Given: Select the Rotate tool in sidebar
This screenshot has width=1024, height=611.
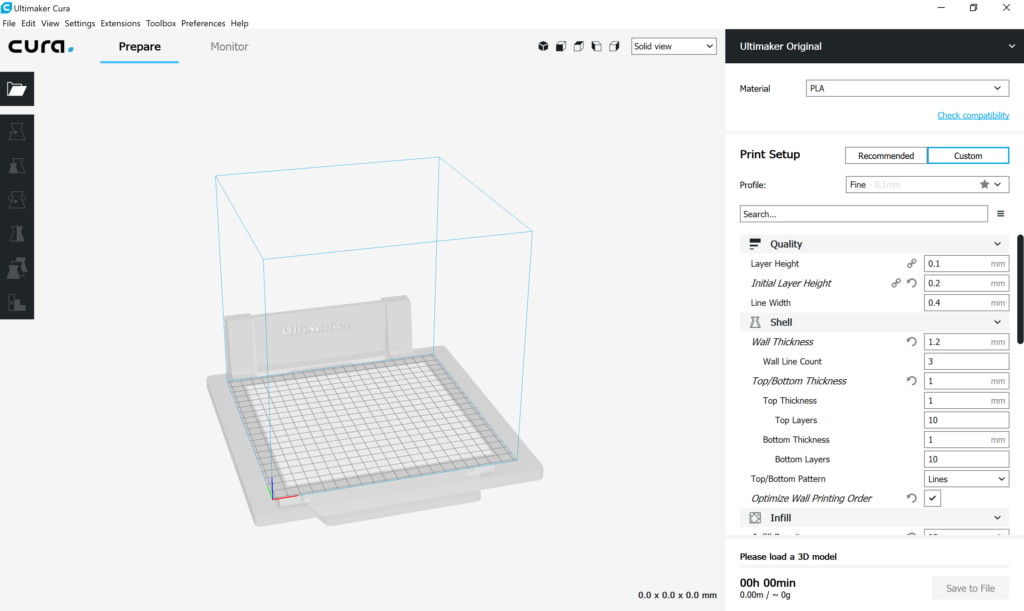Looking at the screenshot, I should tap(16, 199).
